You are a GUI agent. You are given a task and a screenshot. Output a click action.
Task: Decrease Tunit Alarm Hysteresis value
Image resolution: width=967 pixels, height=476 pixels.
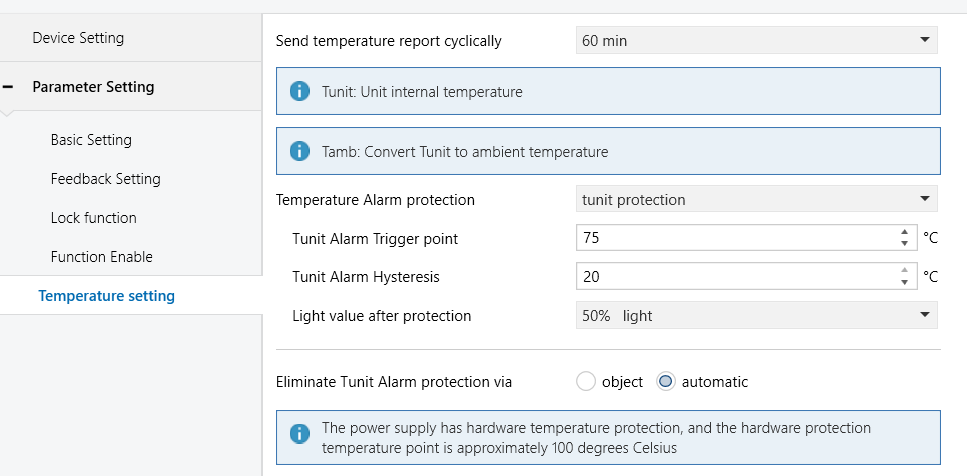pos(904,282)
